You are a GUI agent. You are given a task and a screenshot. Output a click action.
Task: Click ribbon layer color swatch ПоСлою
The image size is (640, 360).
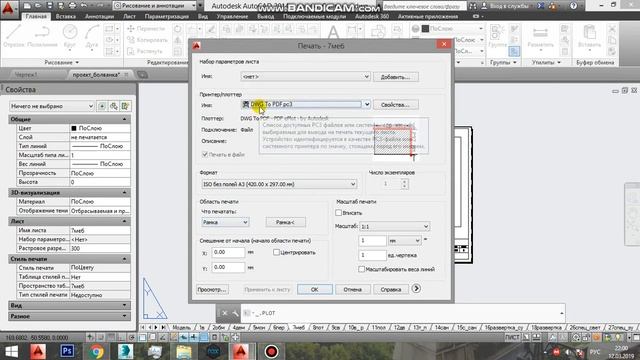pos(425,29)
